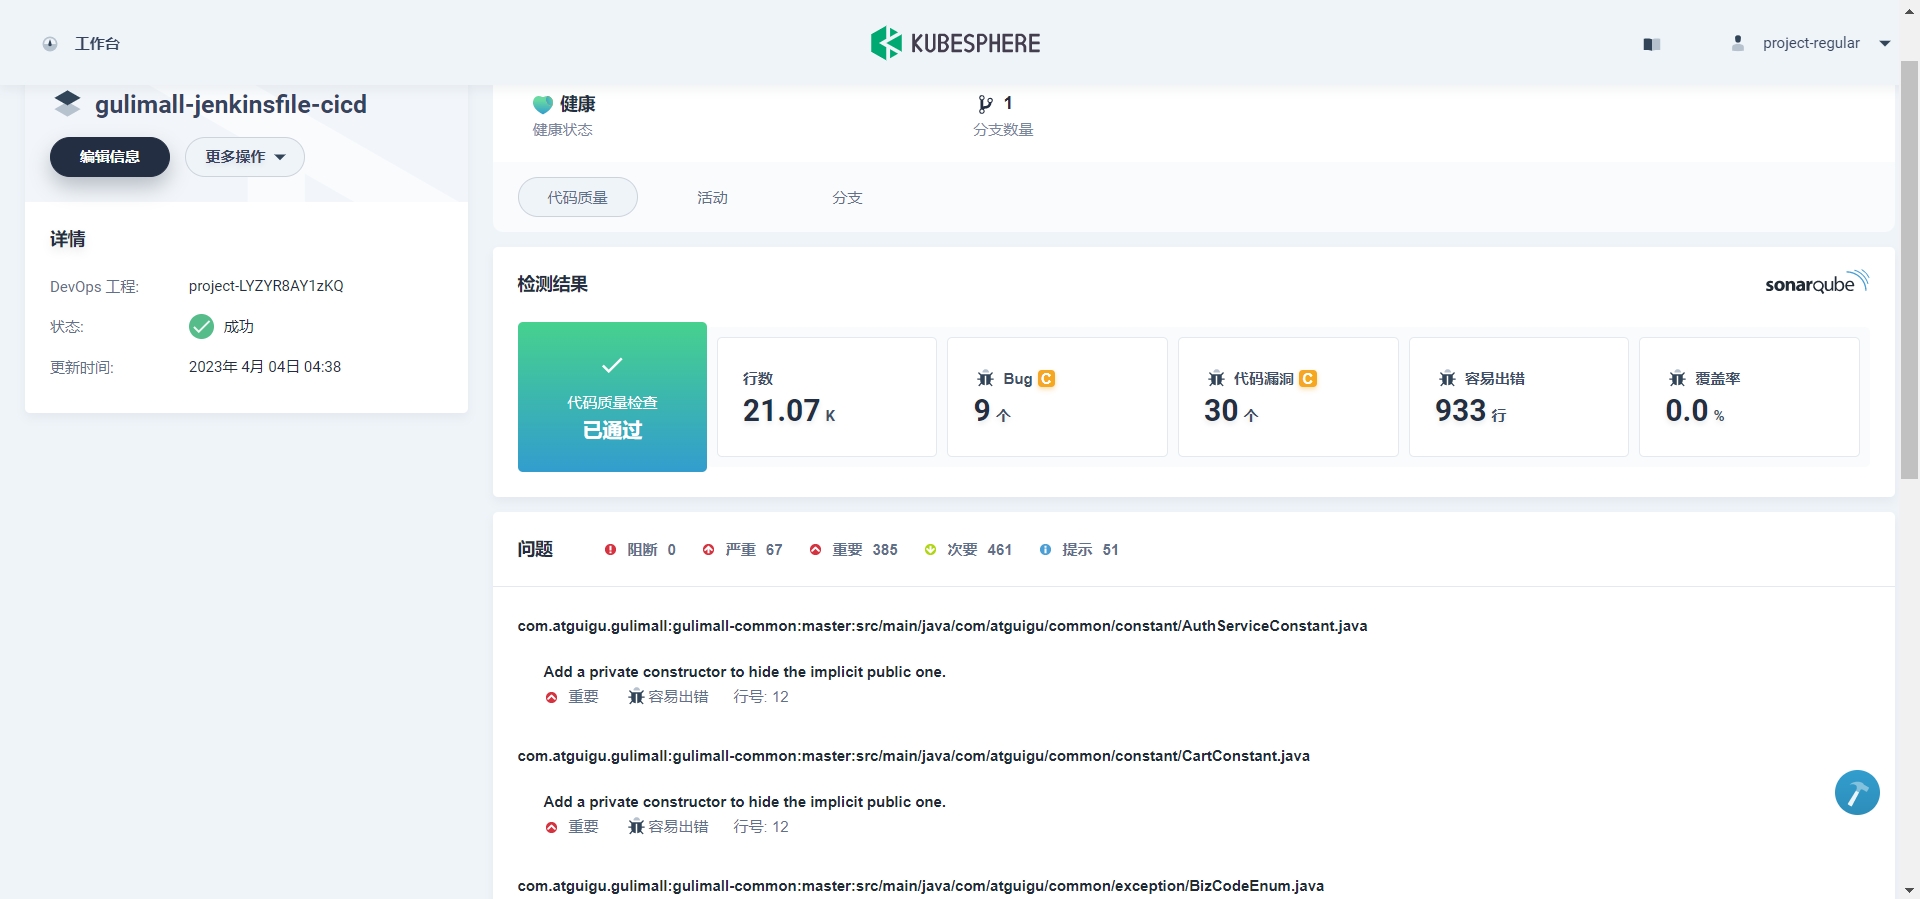Click the orange C rating badge beside Bug
Screen dimensions: 1920x899
(x=1047, y=379)
